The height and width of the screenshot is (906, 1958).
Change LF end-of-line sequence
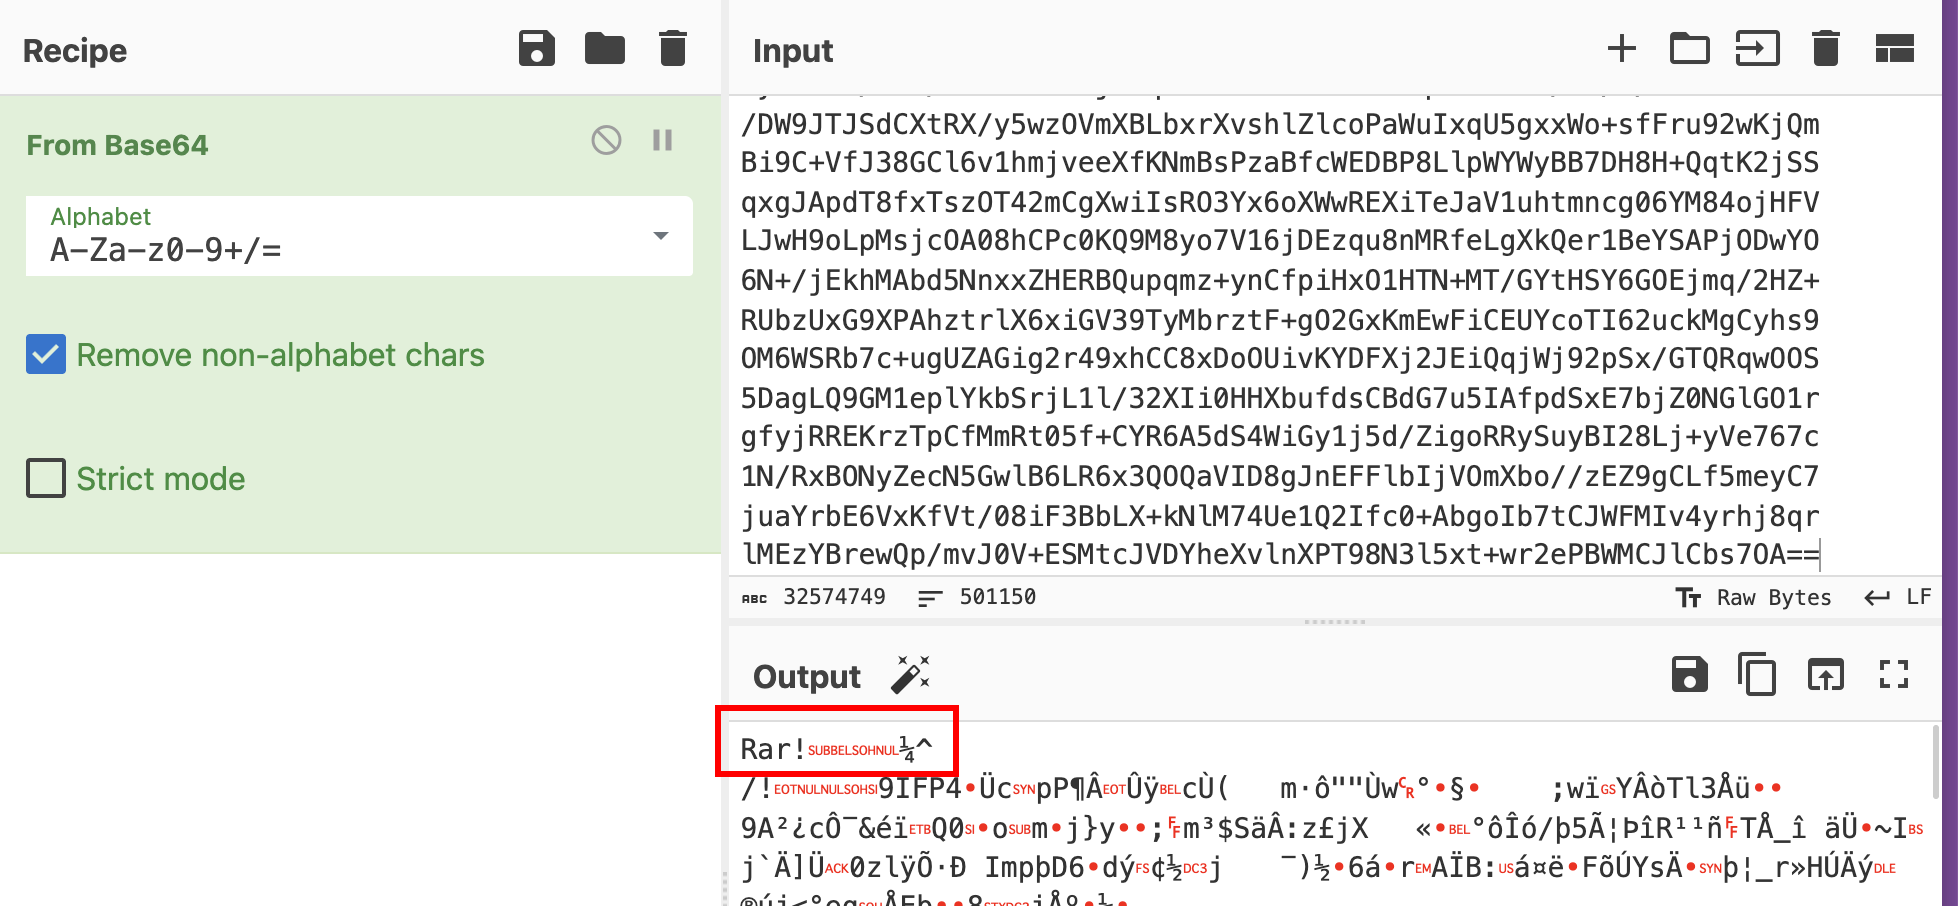(1898, 597)
